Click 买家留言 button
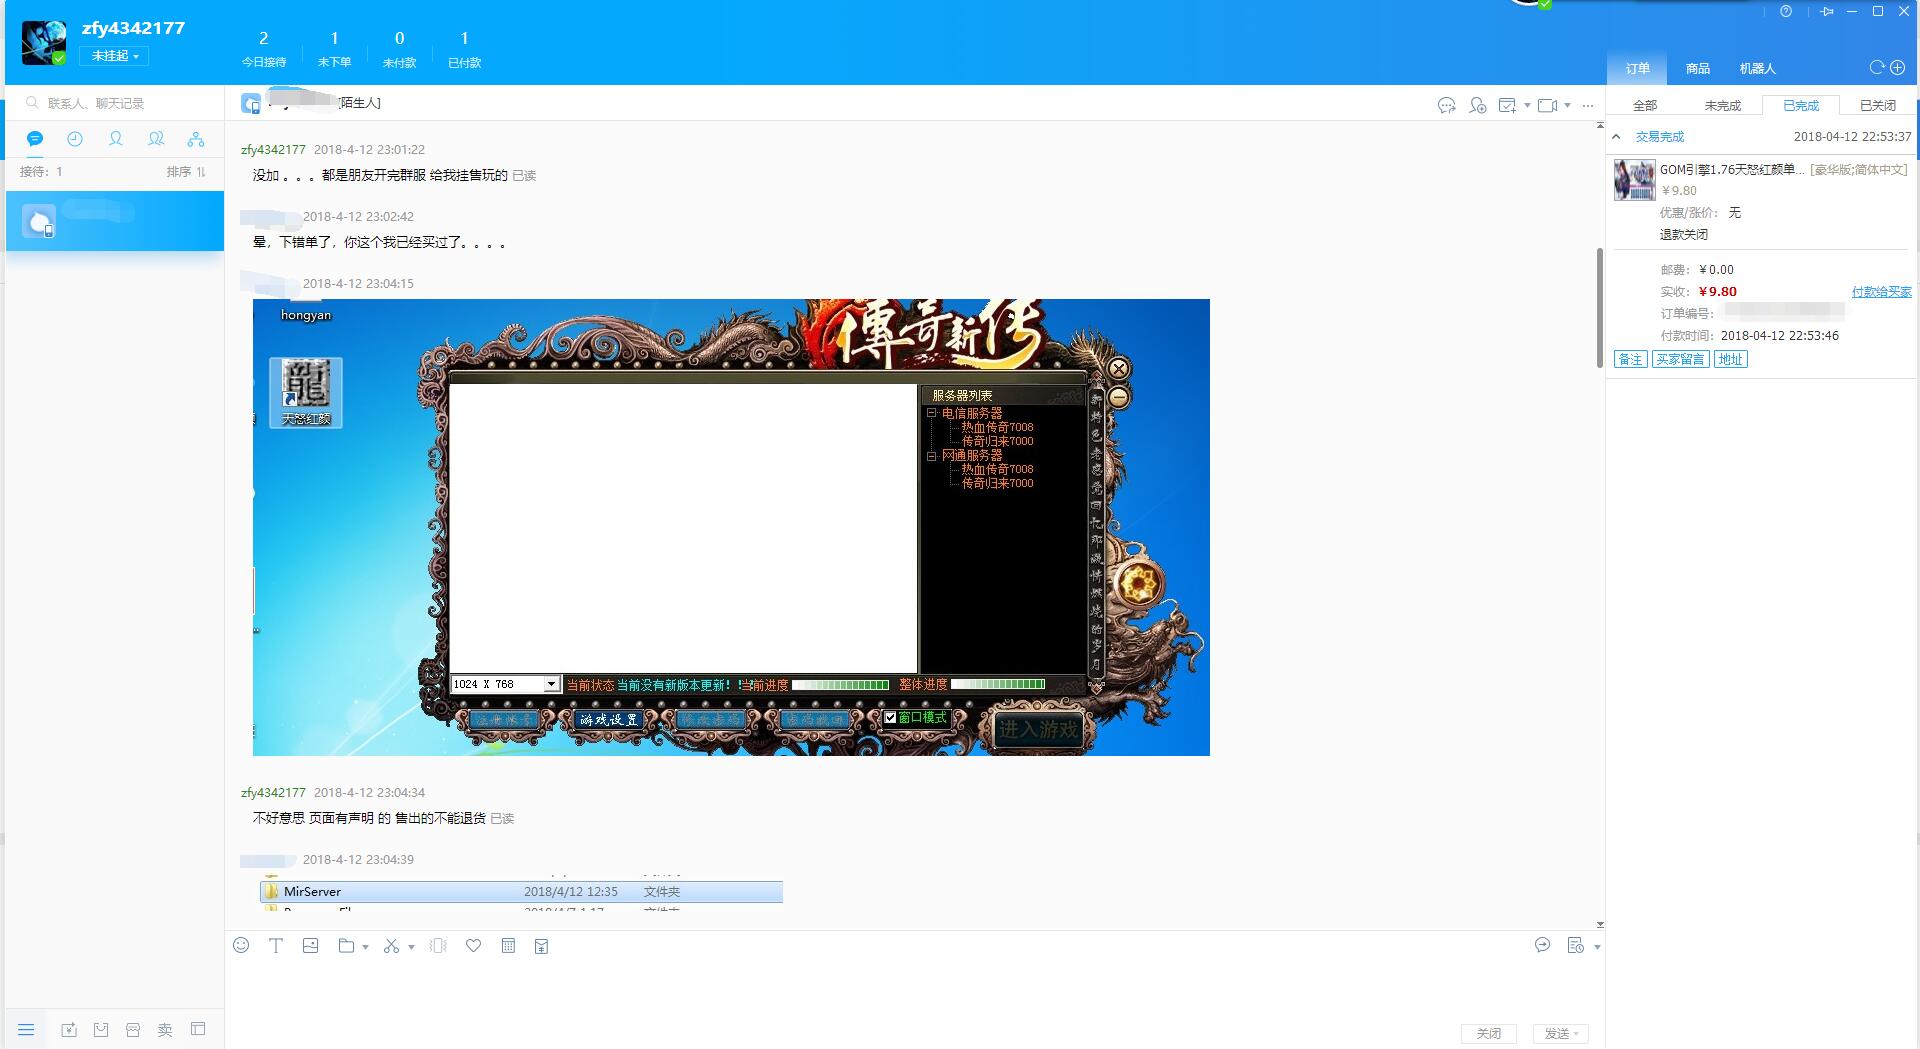The width and height of the screenshot is (1920, 1049). click(x=1680, y=359)
